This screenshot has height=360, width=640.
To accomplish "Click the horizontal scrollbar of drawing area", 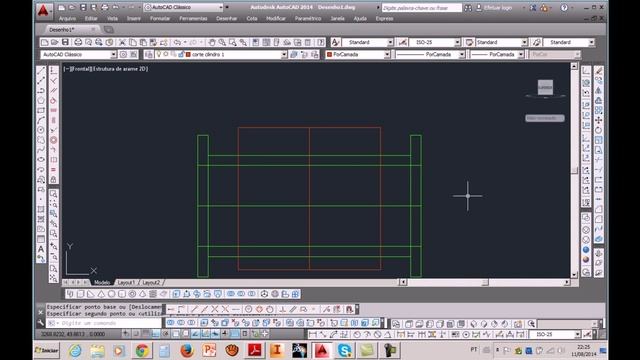I will tap(485, 282).
